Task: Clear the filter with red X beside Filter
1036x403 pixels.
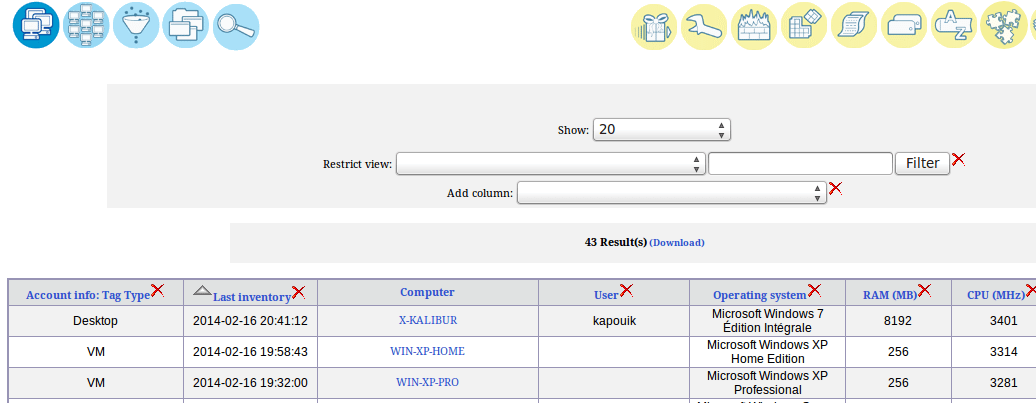Action: coord(958,159)
